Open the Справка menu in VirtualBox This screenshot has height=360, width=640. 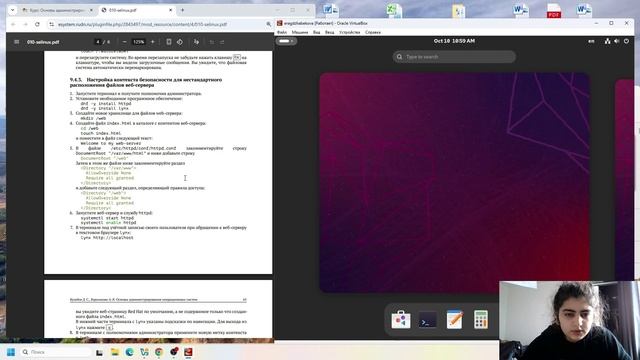pyautogui.click(x=373, y=32)
